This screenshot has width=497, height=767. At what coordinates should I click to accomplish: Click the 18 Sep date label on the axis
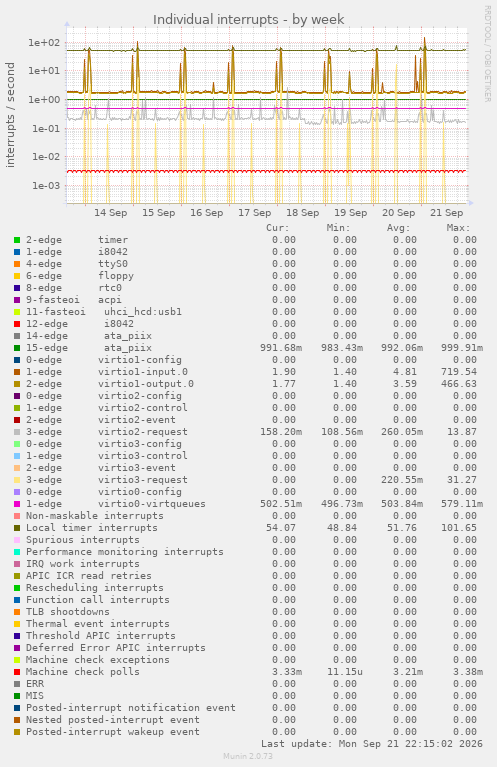click(x=302, y=213)
